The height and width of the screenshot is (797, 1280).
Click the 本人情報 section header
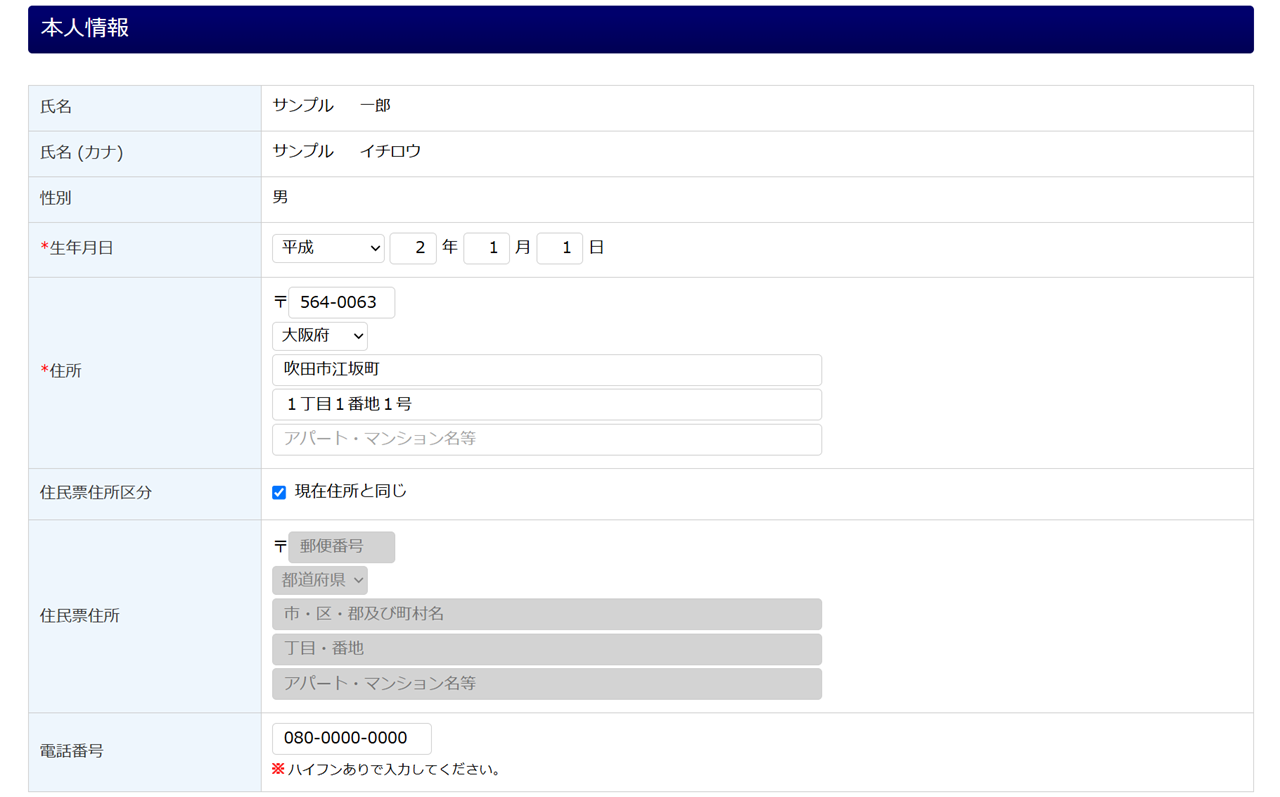pyautogui.click(x=640, y=29)
